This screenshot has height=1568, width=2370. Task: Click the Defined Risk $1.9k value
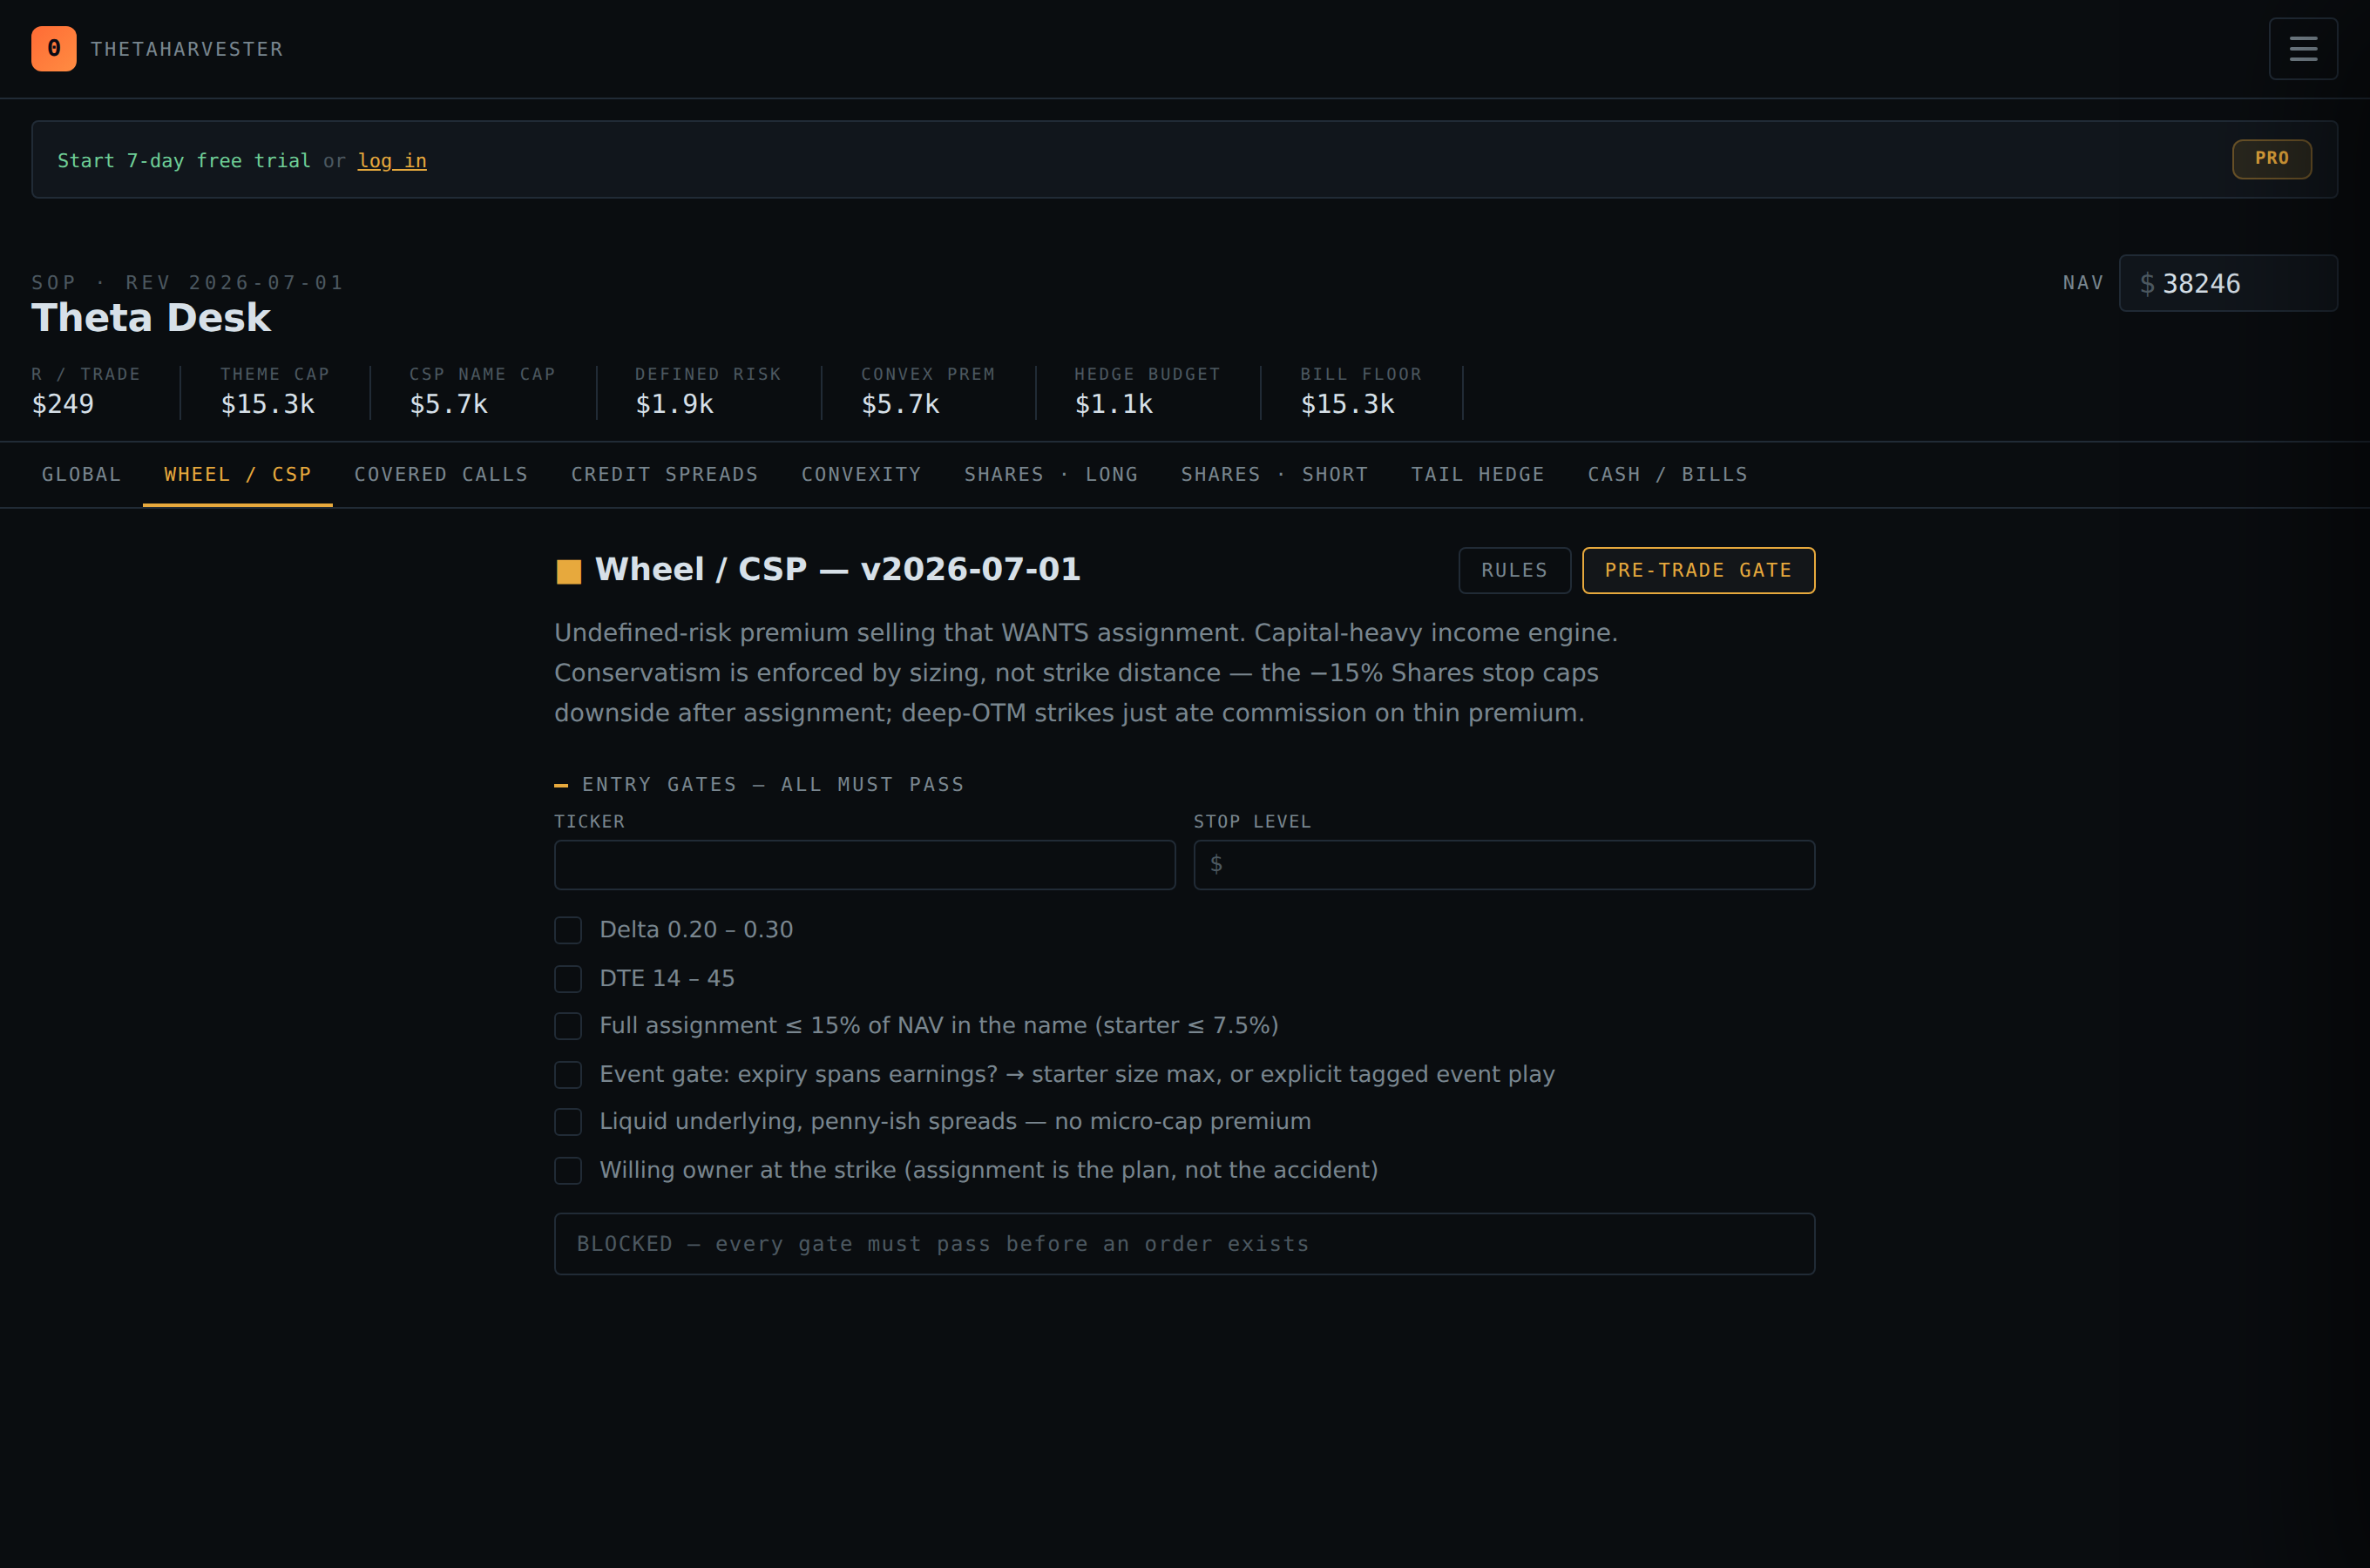pyautogui.click(x=675, y=404)
